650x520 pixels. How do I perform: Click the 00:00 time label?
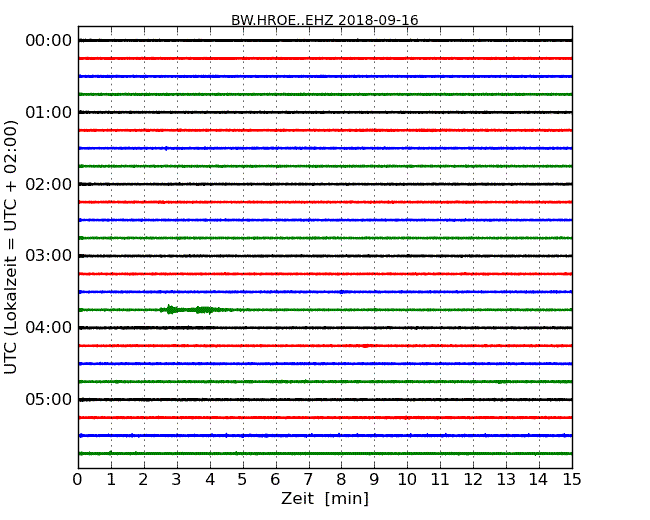point(49,41)
